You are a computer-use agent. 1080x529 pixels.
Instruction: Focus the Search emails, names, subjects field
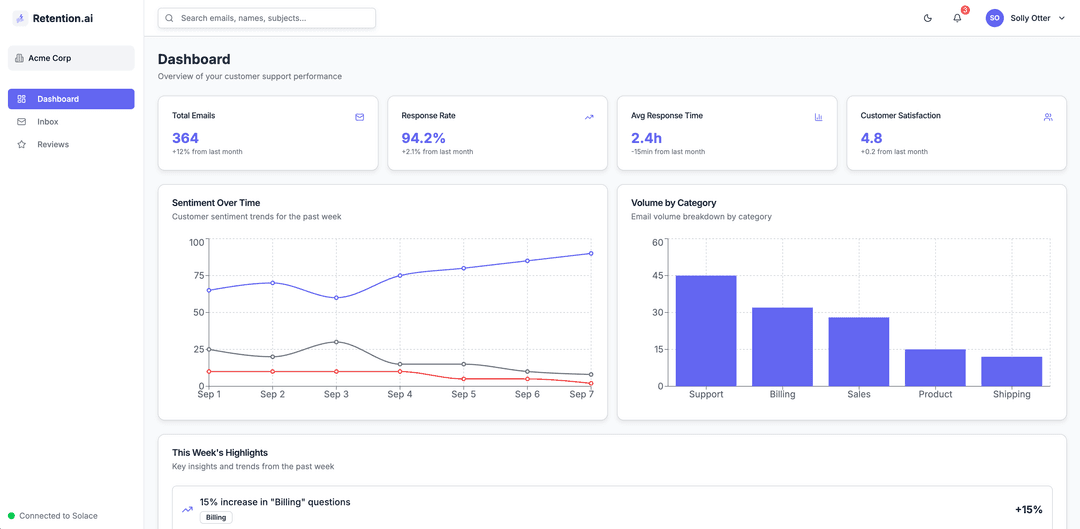pyautogui.click(x=267, y=19)
